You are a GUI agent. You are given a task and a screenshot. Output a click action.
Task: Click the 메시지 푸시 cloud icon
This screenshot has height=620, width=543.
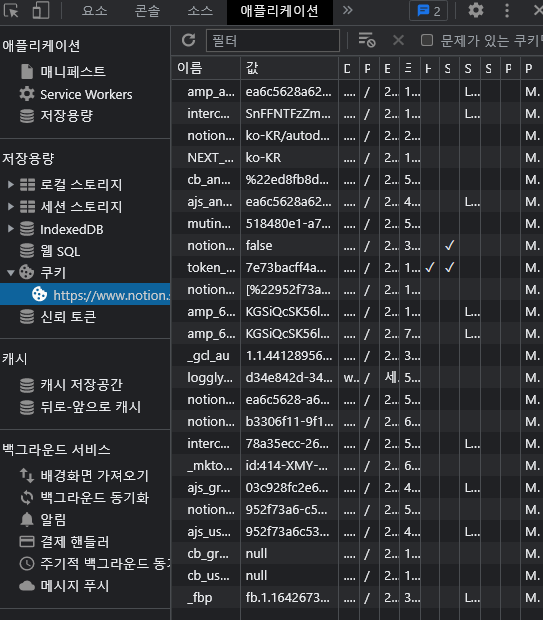(27, 586)
